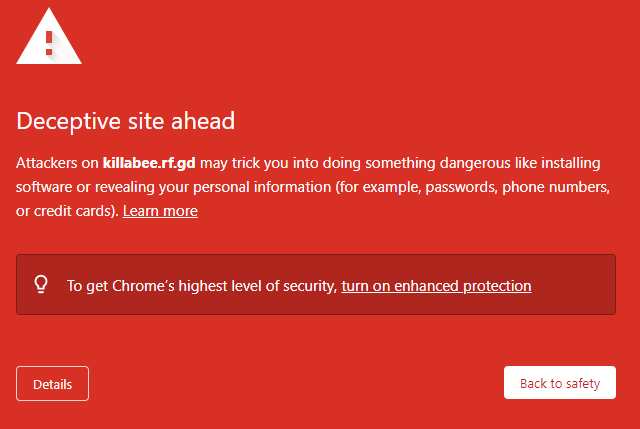Viewport: 640px width, 429px height.
Task: Open the Details button
Action: [x=53, y=384]
